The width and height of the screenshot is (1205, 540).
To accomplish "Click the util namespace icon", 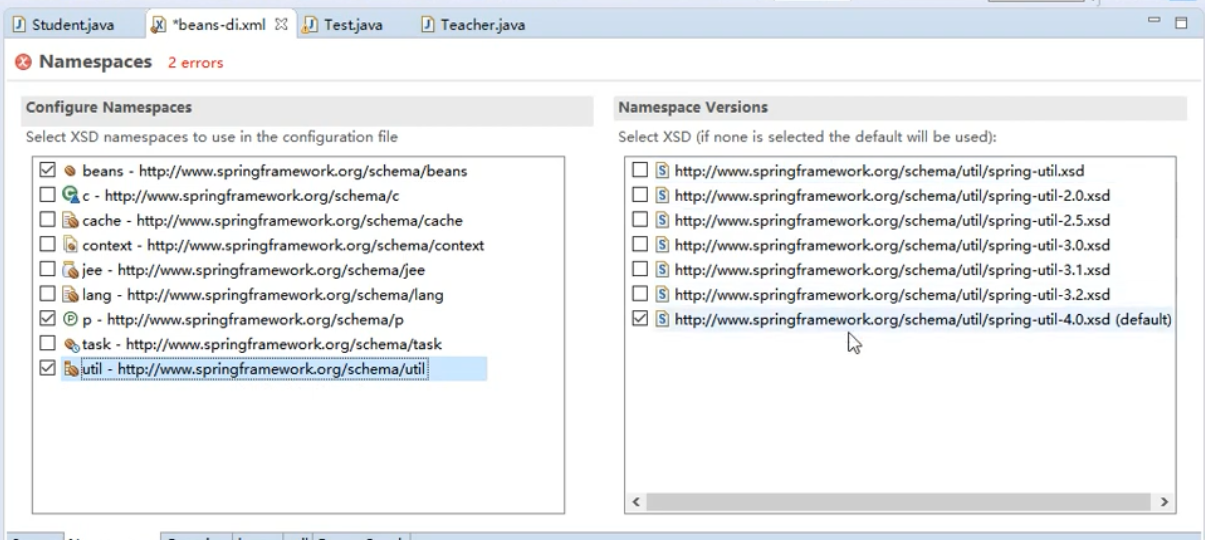I will [70, 368].
